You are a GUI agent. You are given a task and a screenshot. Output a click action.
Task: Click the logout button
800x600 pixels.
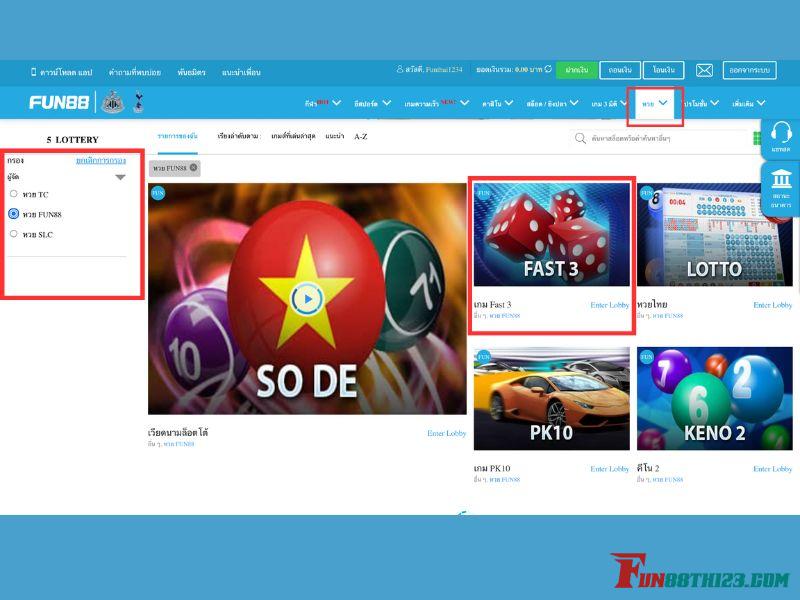[x=749, y=70]
